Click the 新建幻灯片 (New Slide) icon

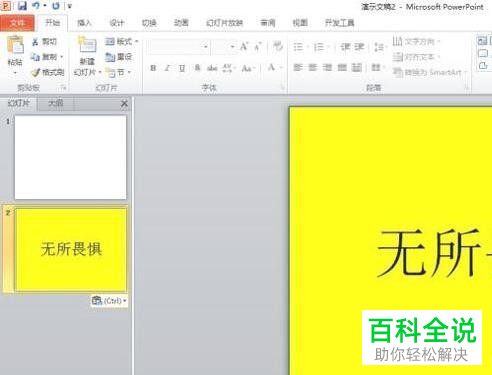[x=87, y=45]
